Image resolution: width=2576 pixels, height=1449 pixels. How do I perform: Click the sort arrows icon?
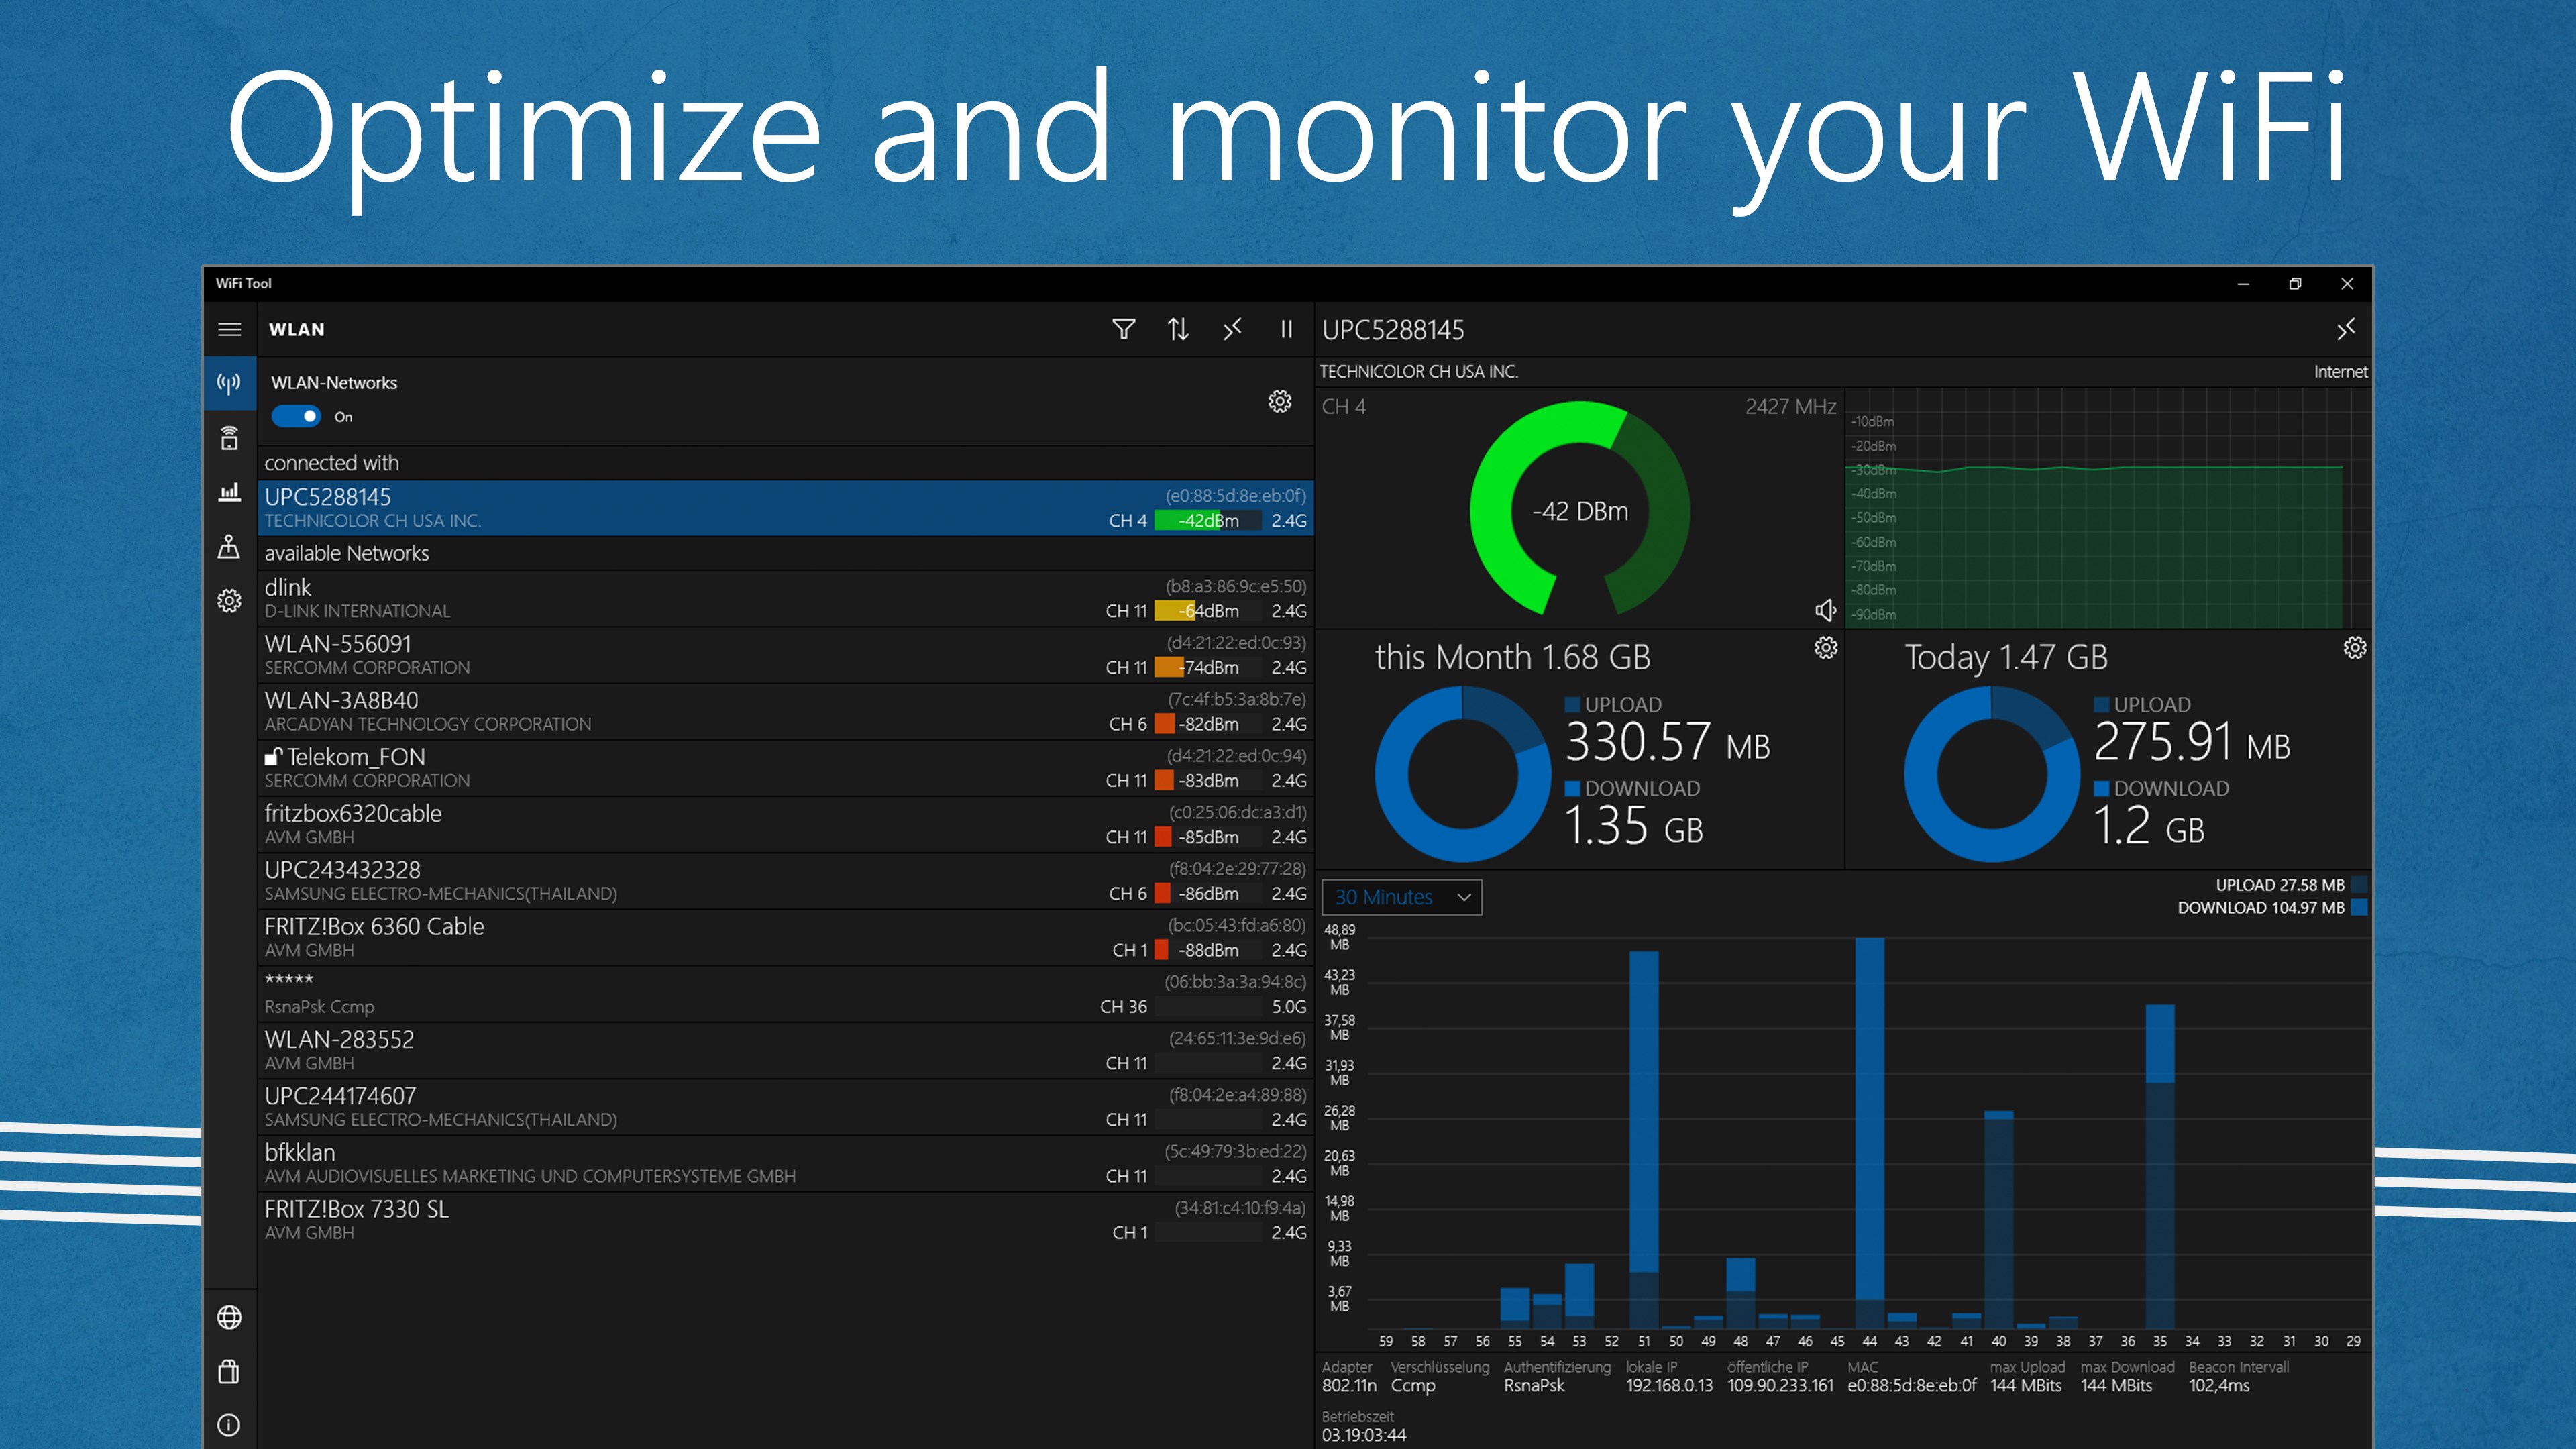[x=1178, y=329]
